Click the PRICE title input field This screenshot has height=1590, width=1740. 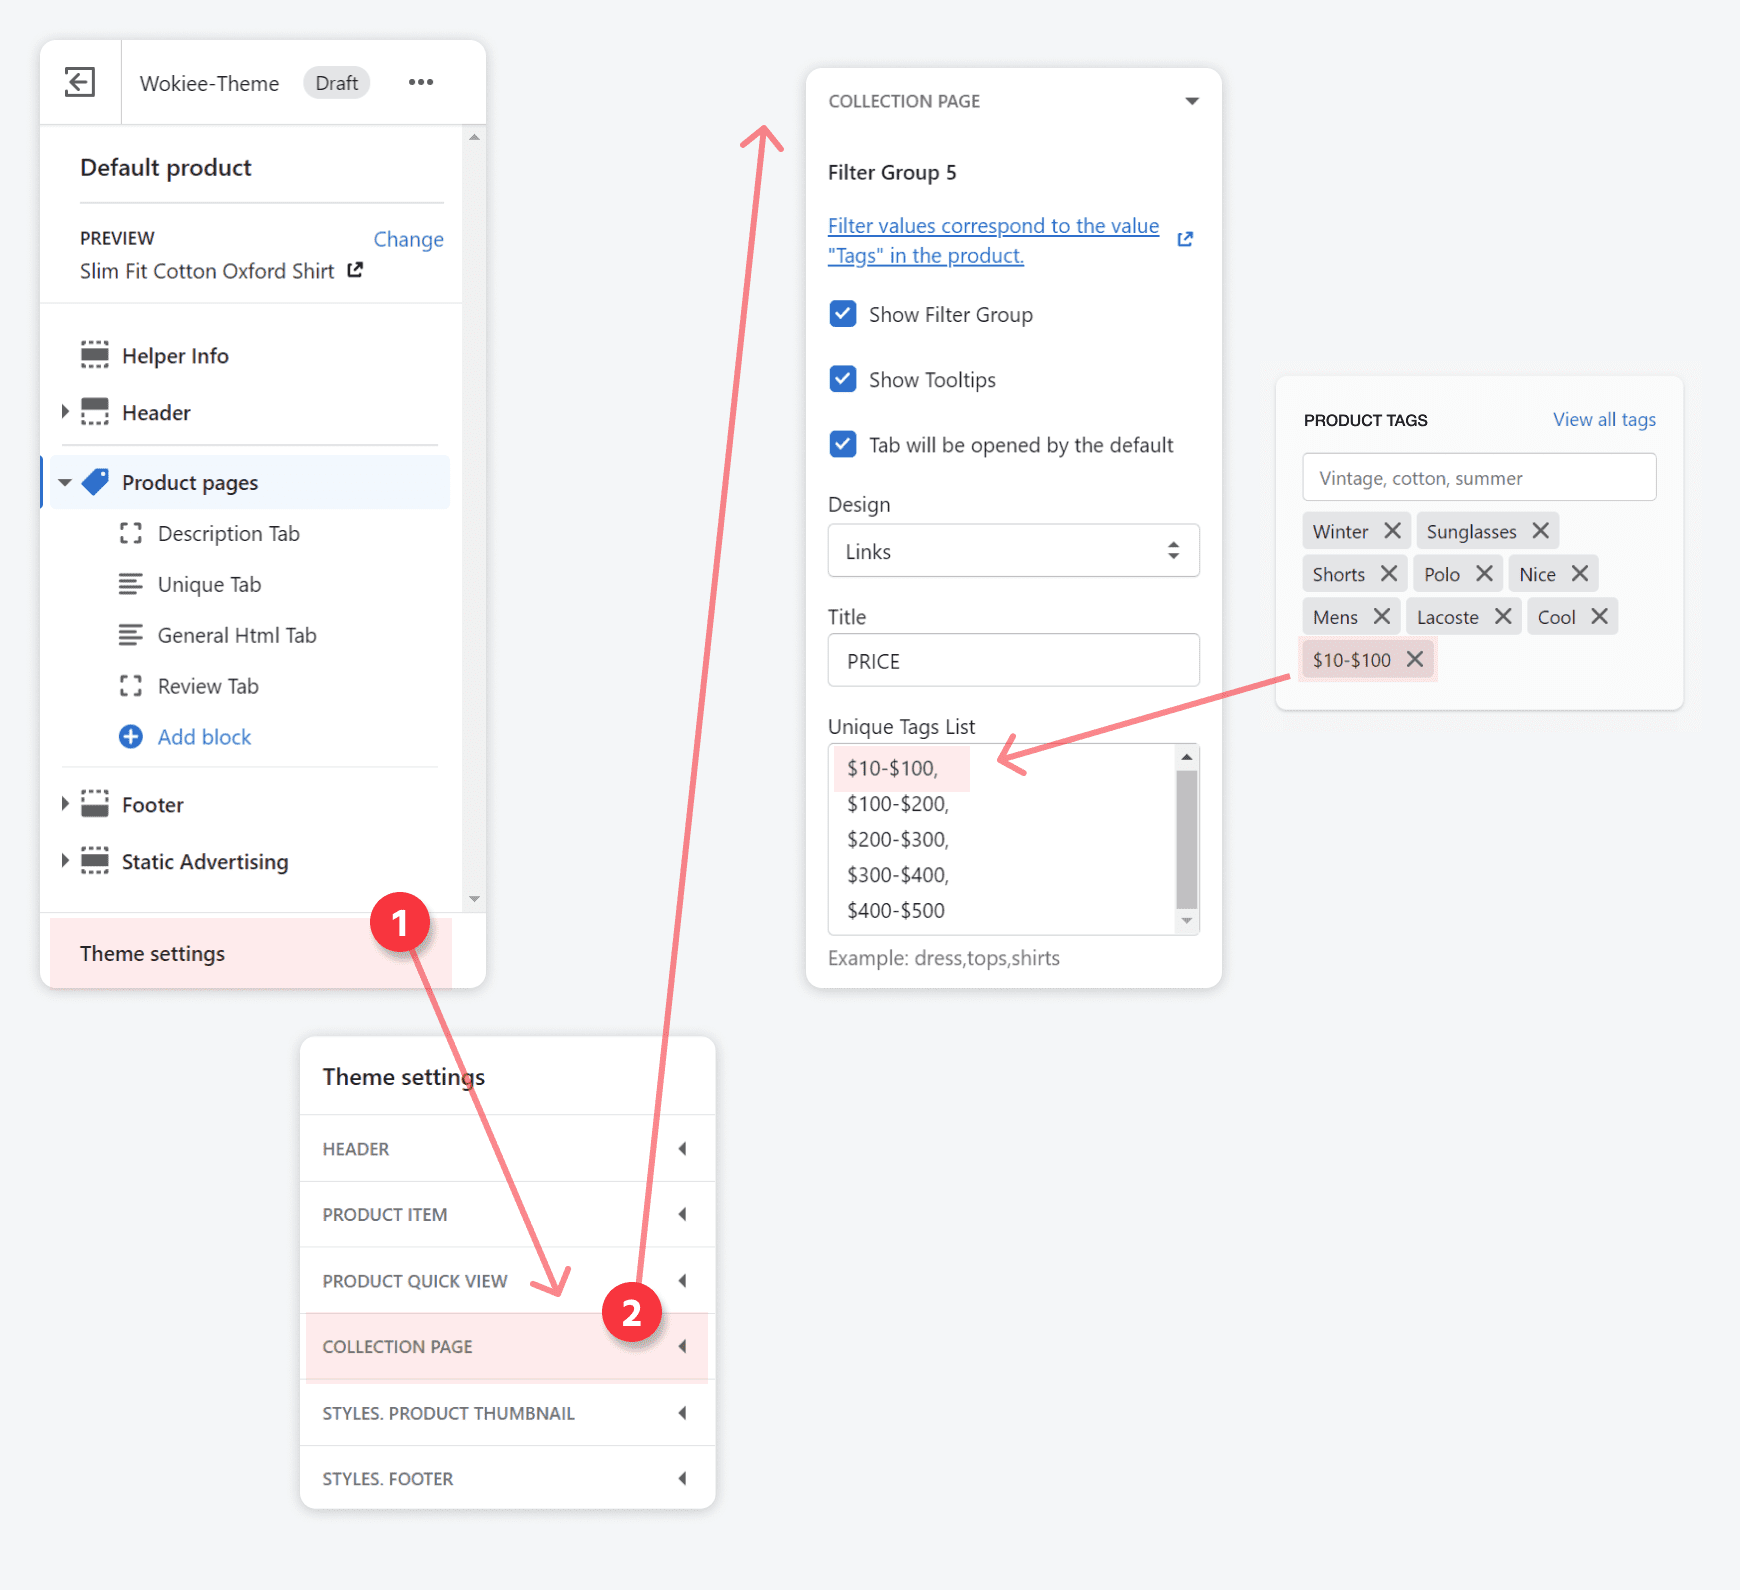(x=1013, y=661)
